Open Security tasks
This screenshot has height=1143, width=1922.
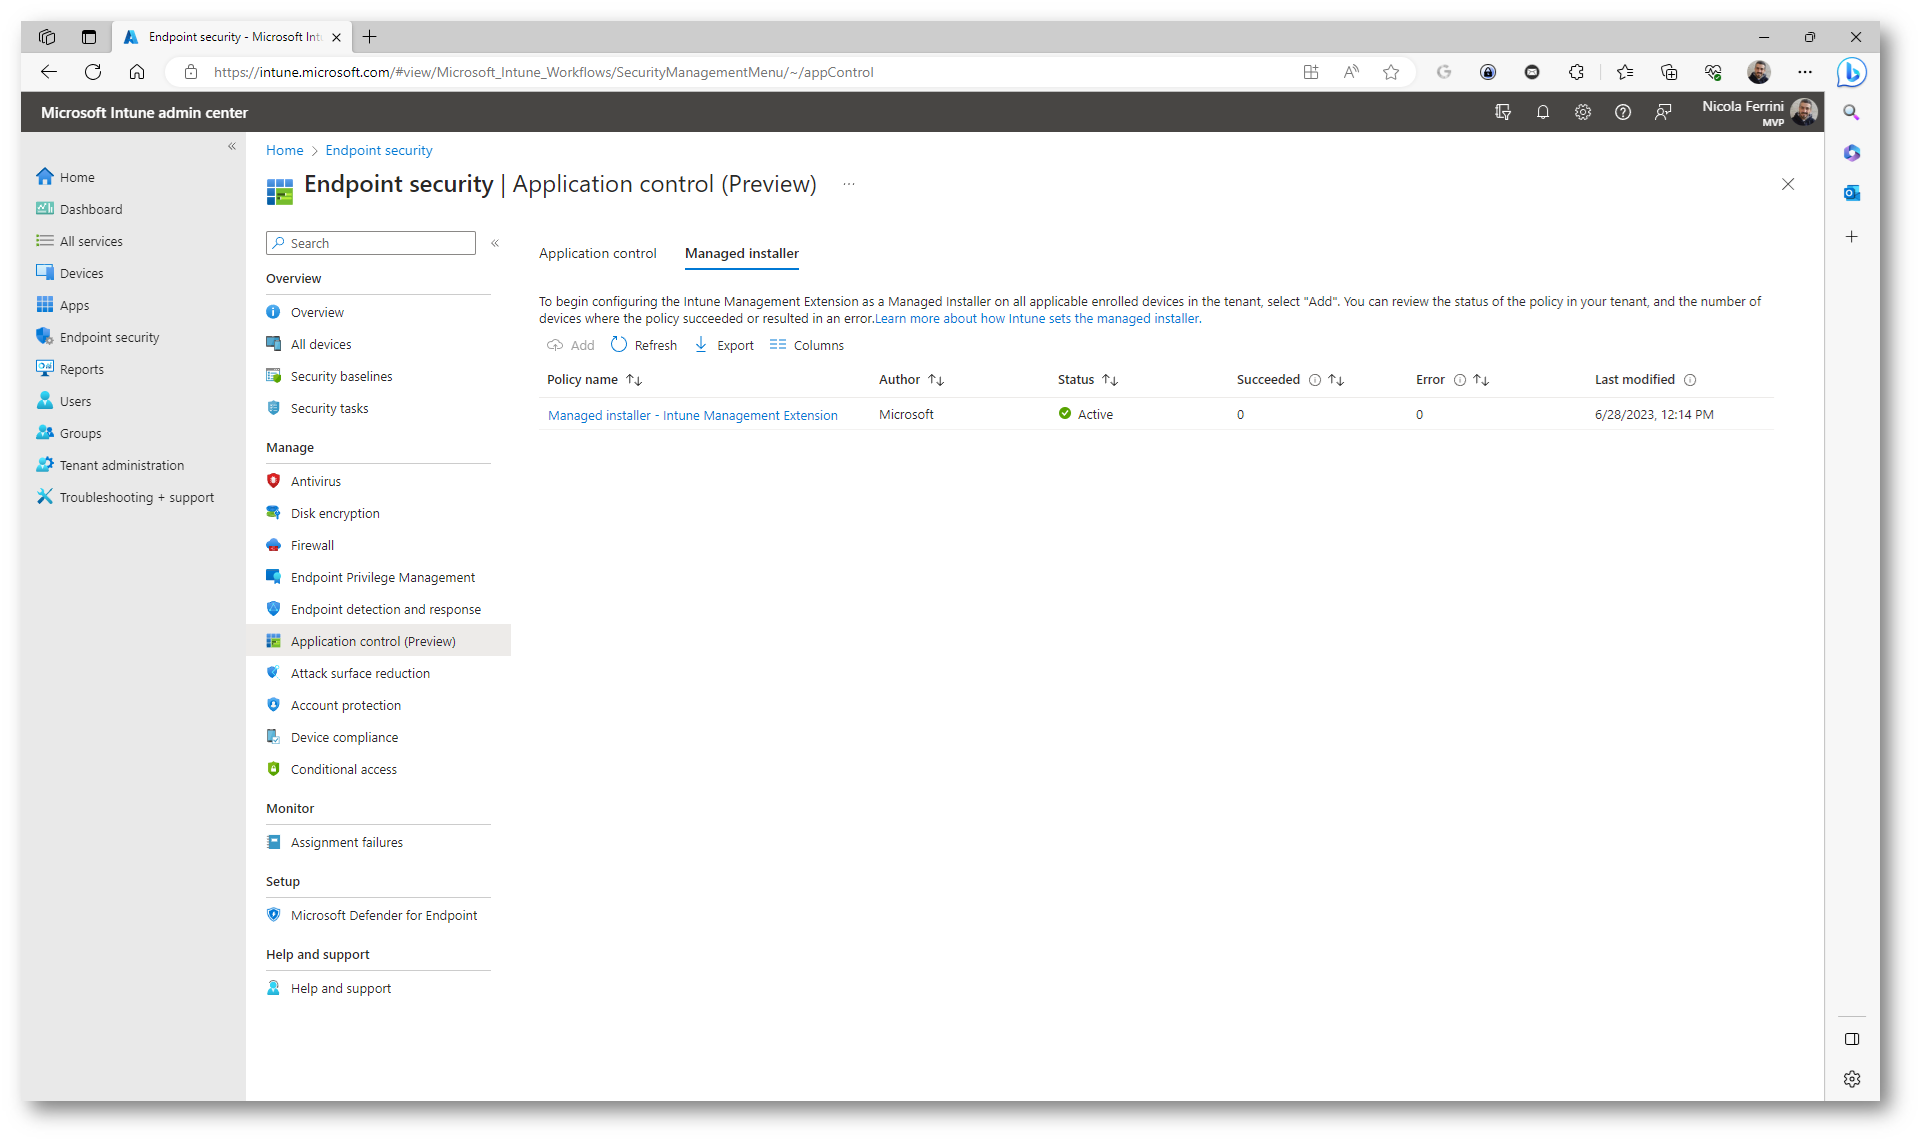[x=329, y=408]
